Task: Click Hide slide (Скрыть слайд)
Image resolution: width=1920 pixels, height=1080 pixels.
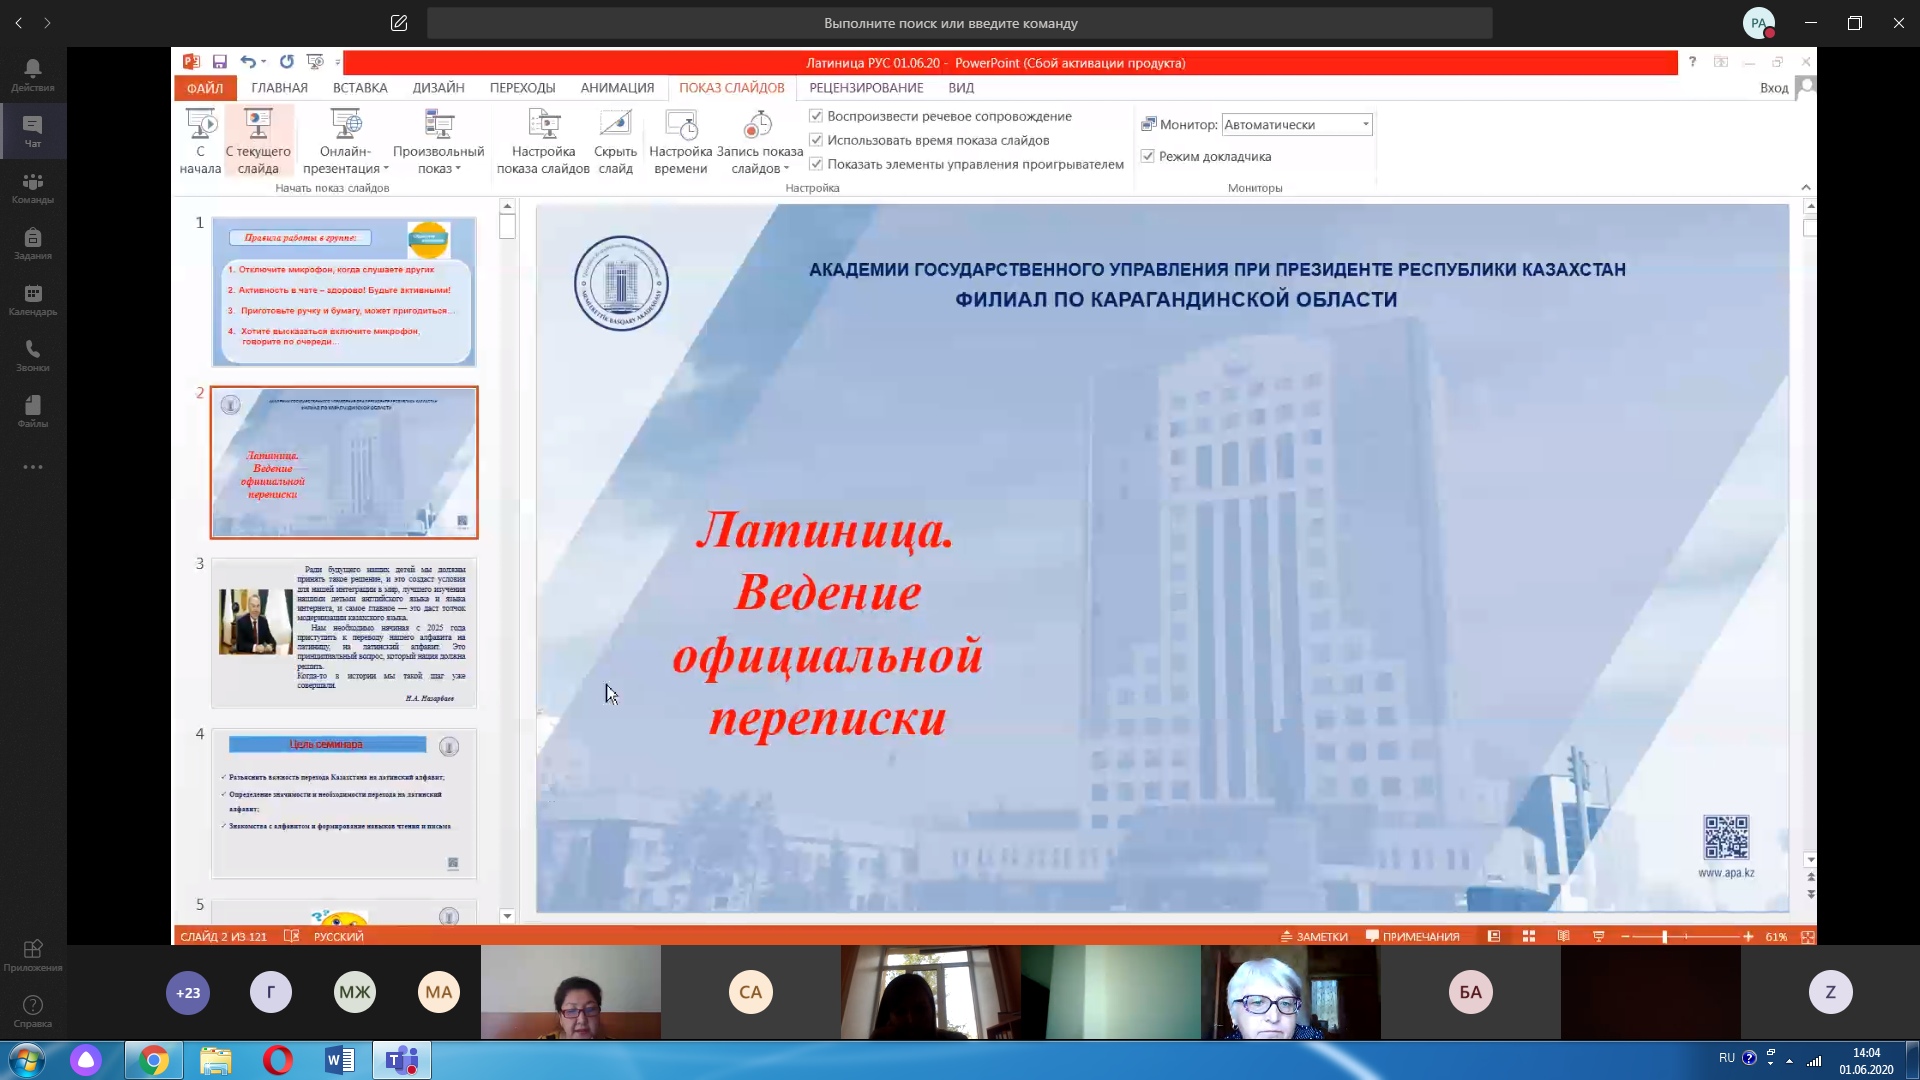Action: pyautogui.click(x=615, y=141)
